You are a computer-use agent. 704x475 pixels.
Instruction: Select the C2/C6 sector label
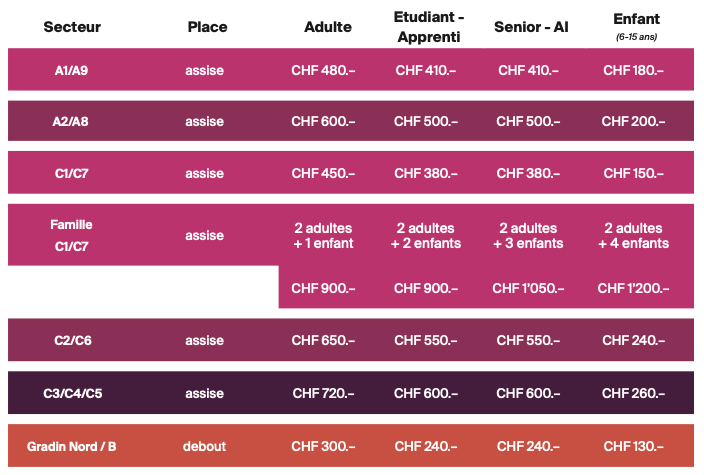tap(73, 341)
